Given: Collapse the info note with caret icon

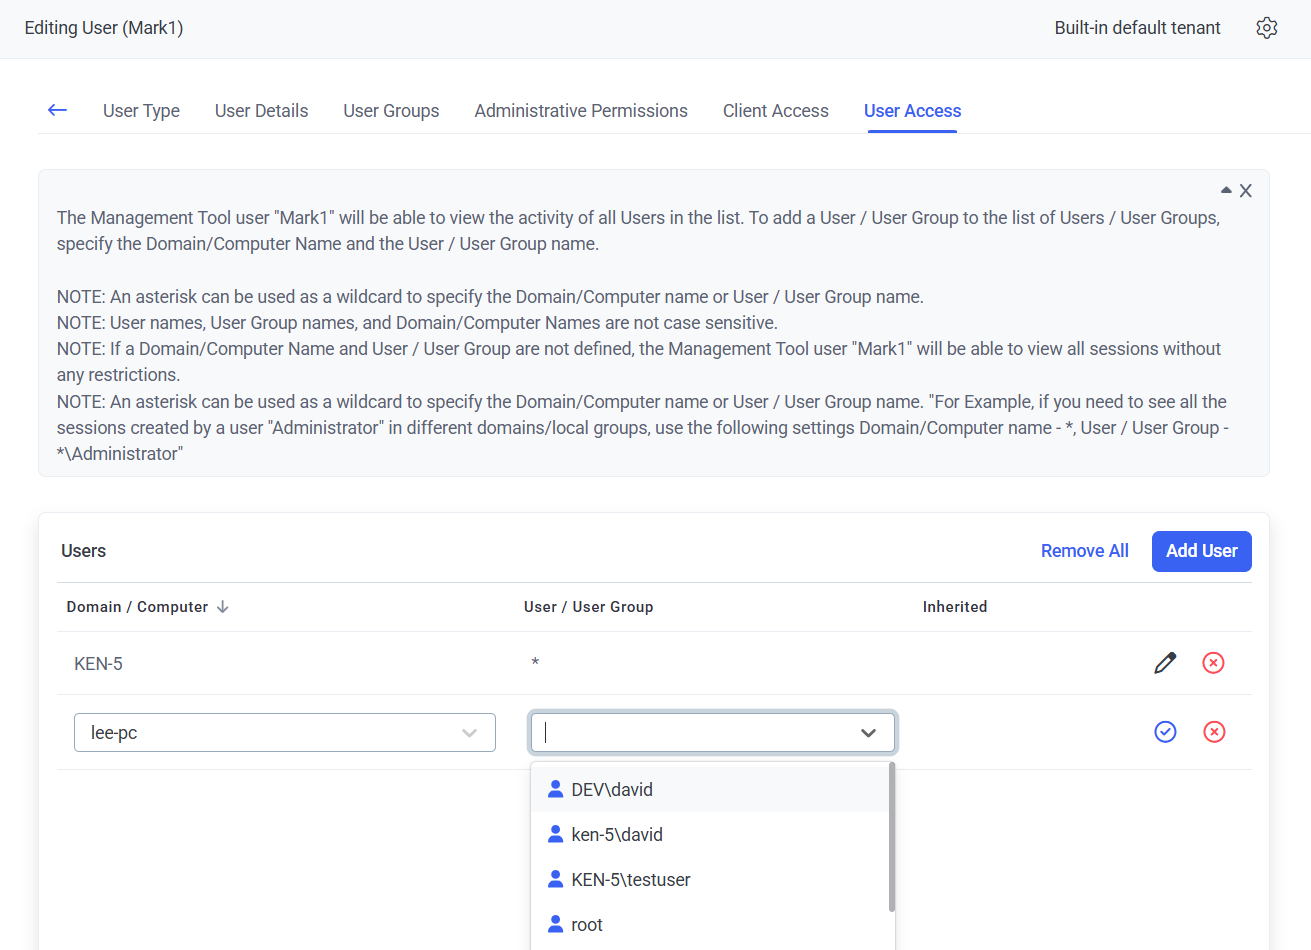Looking at the screenshot, I should pyautogui.click(x=1226, y=190).
